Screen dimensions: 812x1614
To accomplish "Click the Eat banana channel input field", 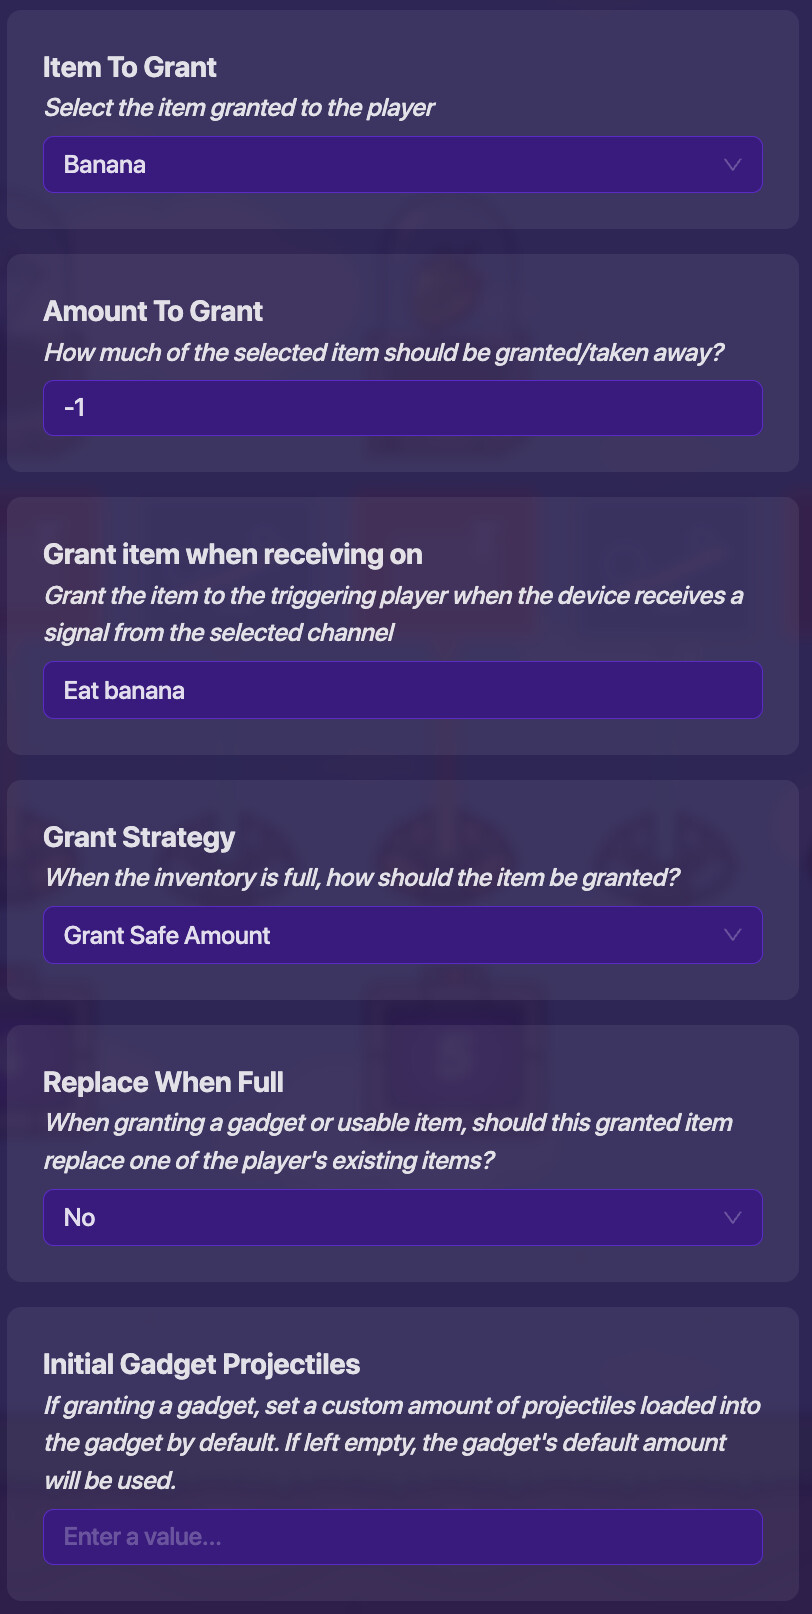I will 402,690.
